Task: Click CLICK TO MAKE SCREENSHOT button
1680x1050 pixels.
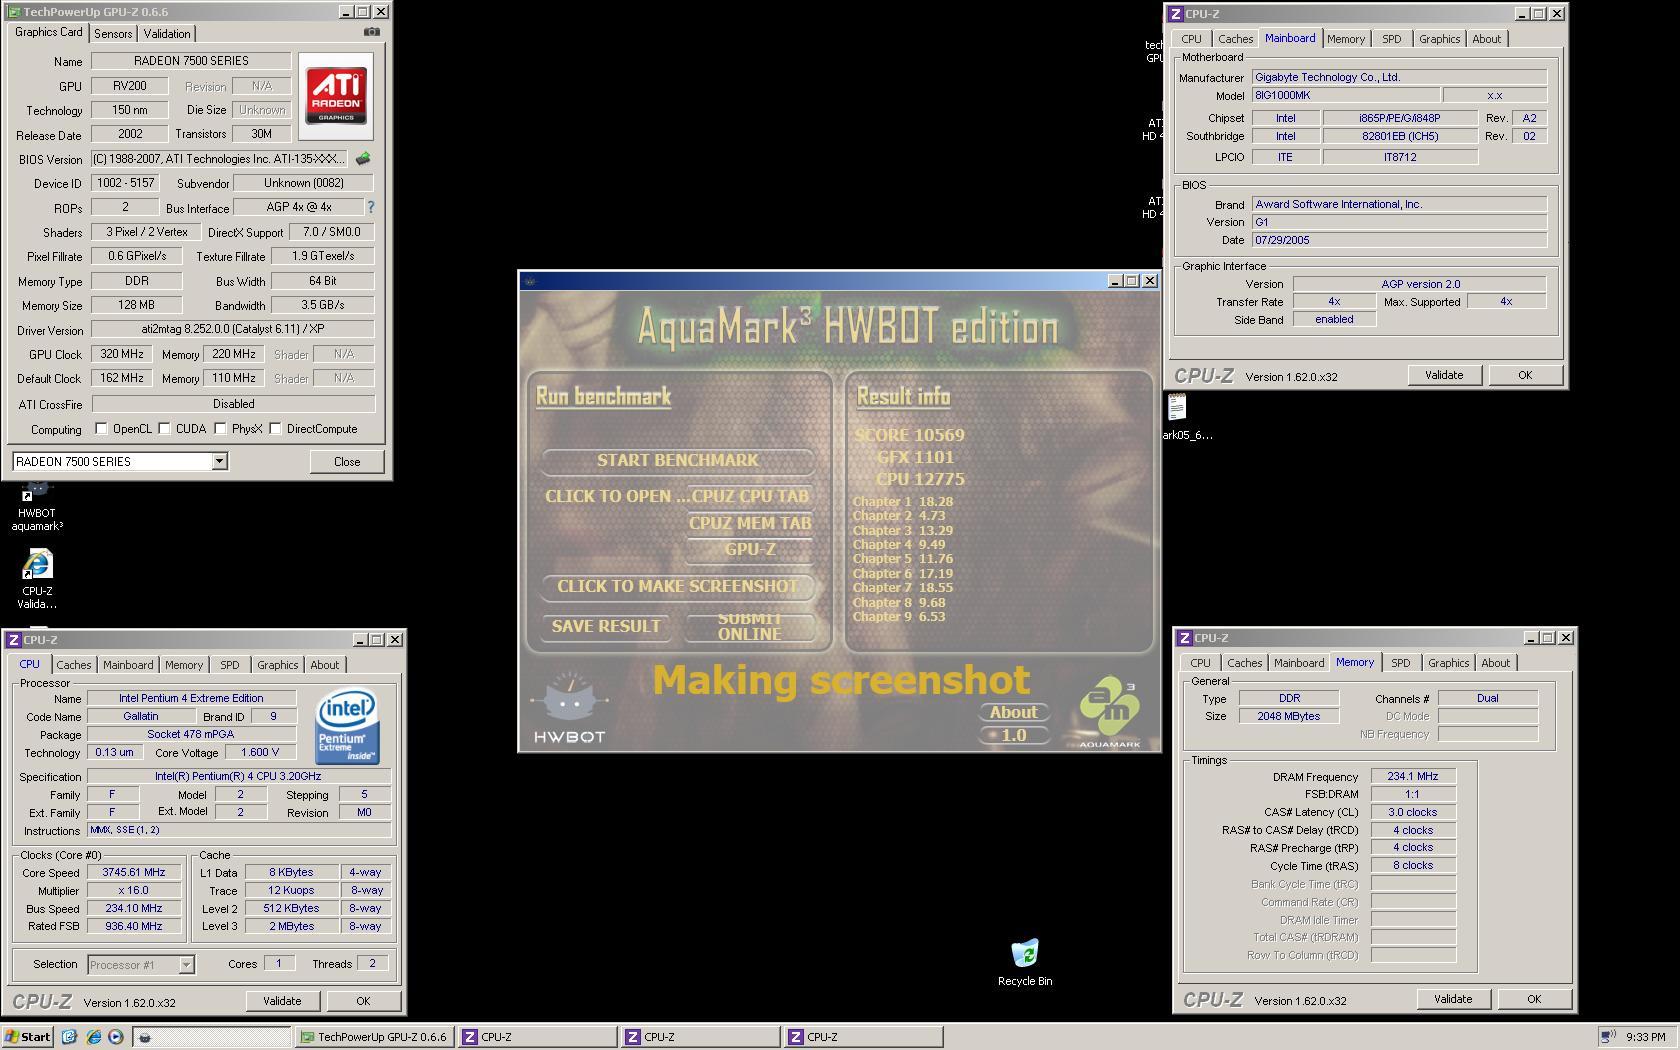Action: coord(677,587)
